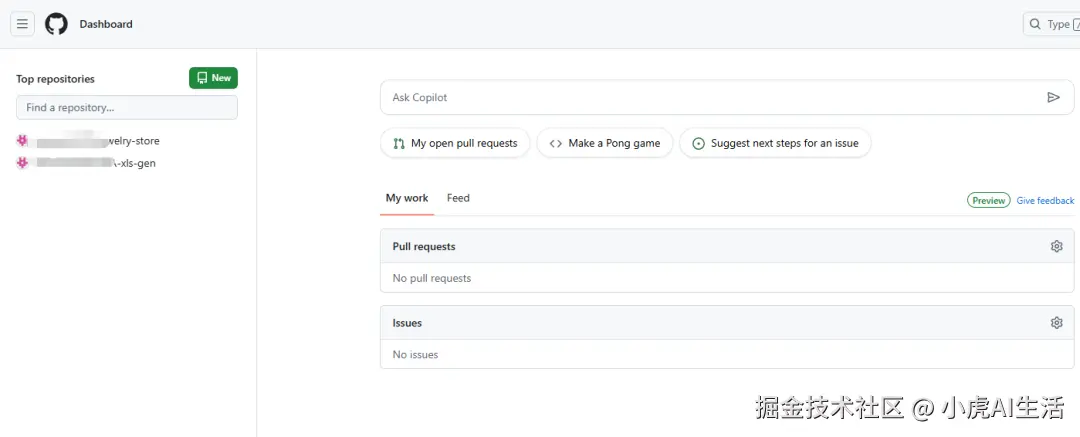Viewport: 1080px width, 437px height.
Task: Open the hamburger navigation menu
Action: click(22, 24)
